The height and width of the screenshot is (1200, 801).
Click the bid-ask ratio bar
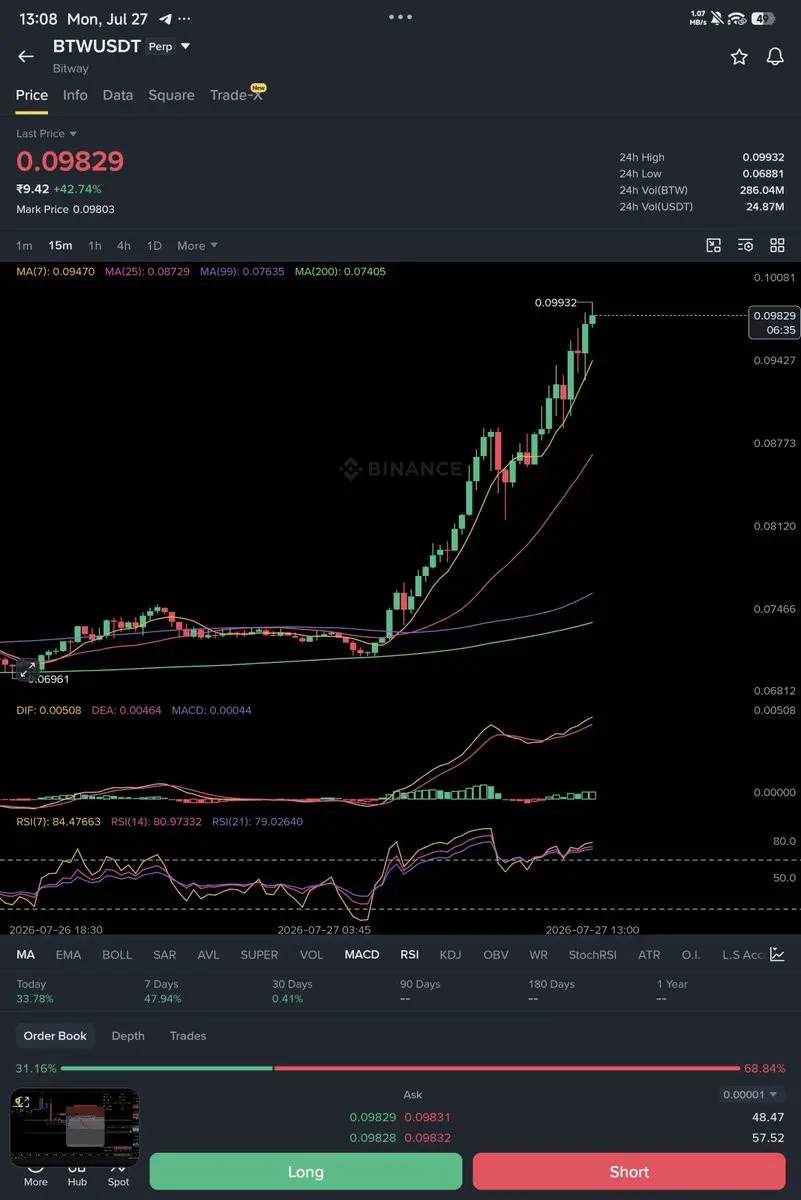tap(401, 1068)
